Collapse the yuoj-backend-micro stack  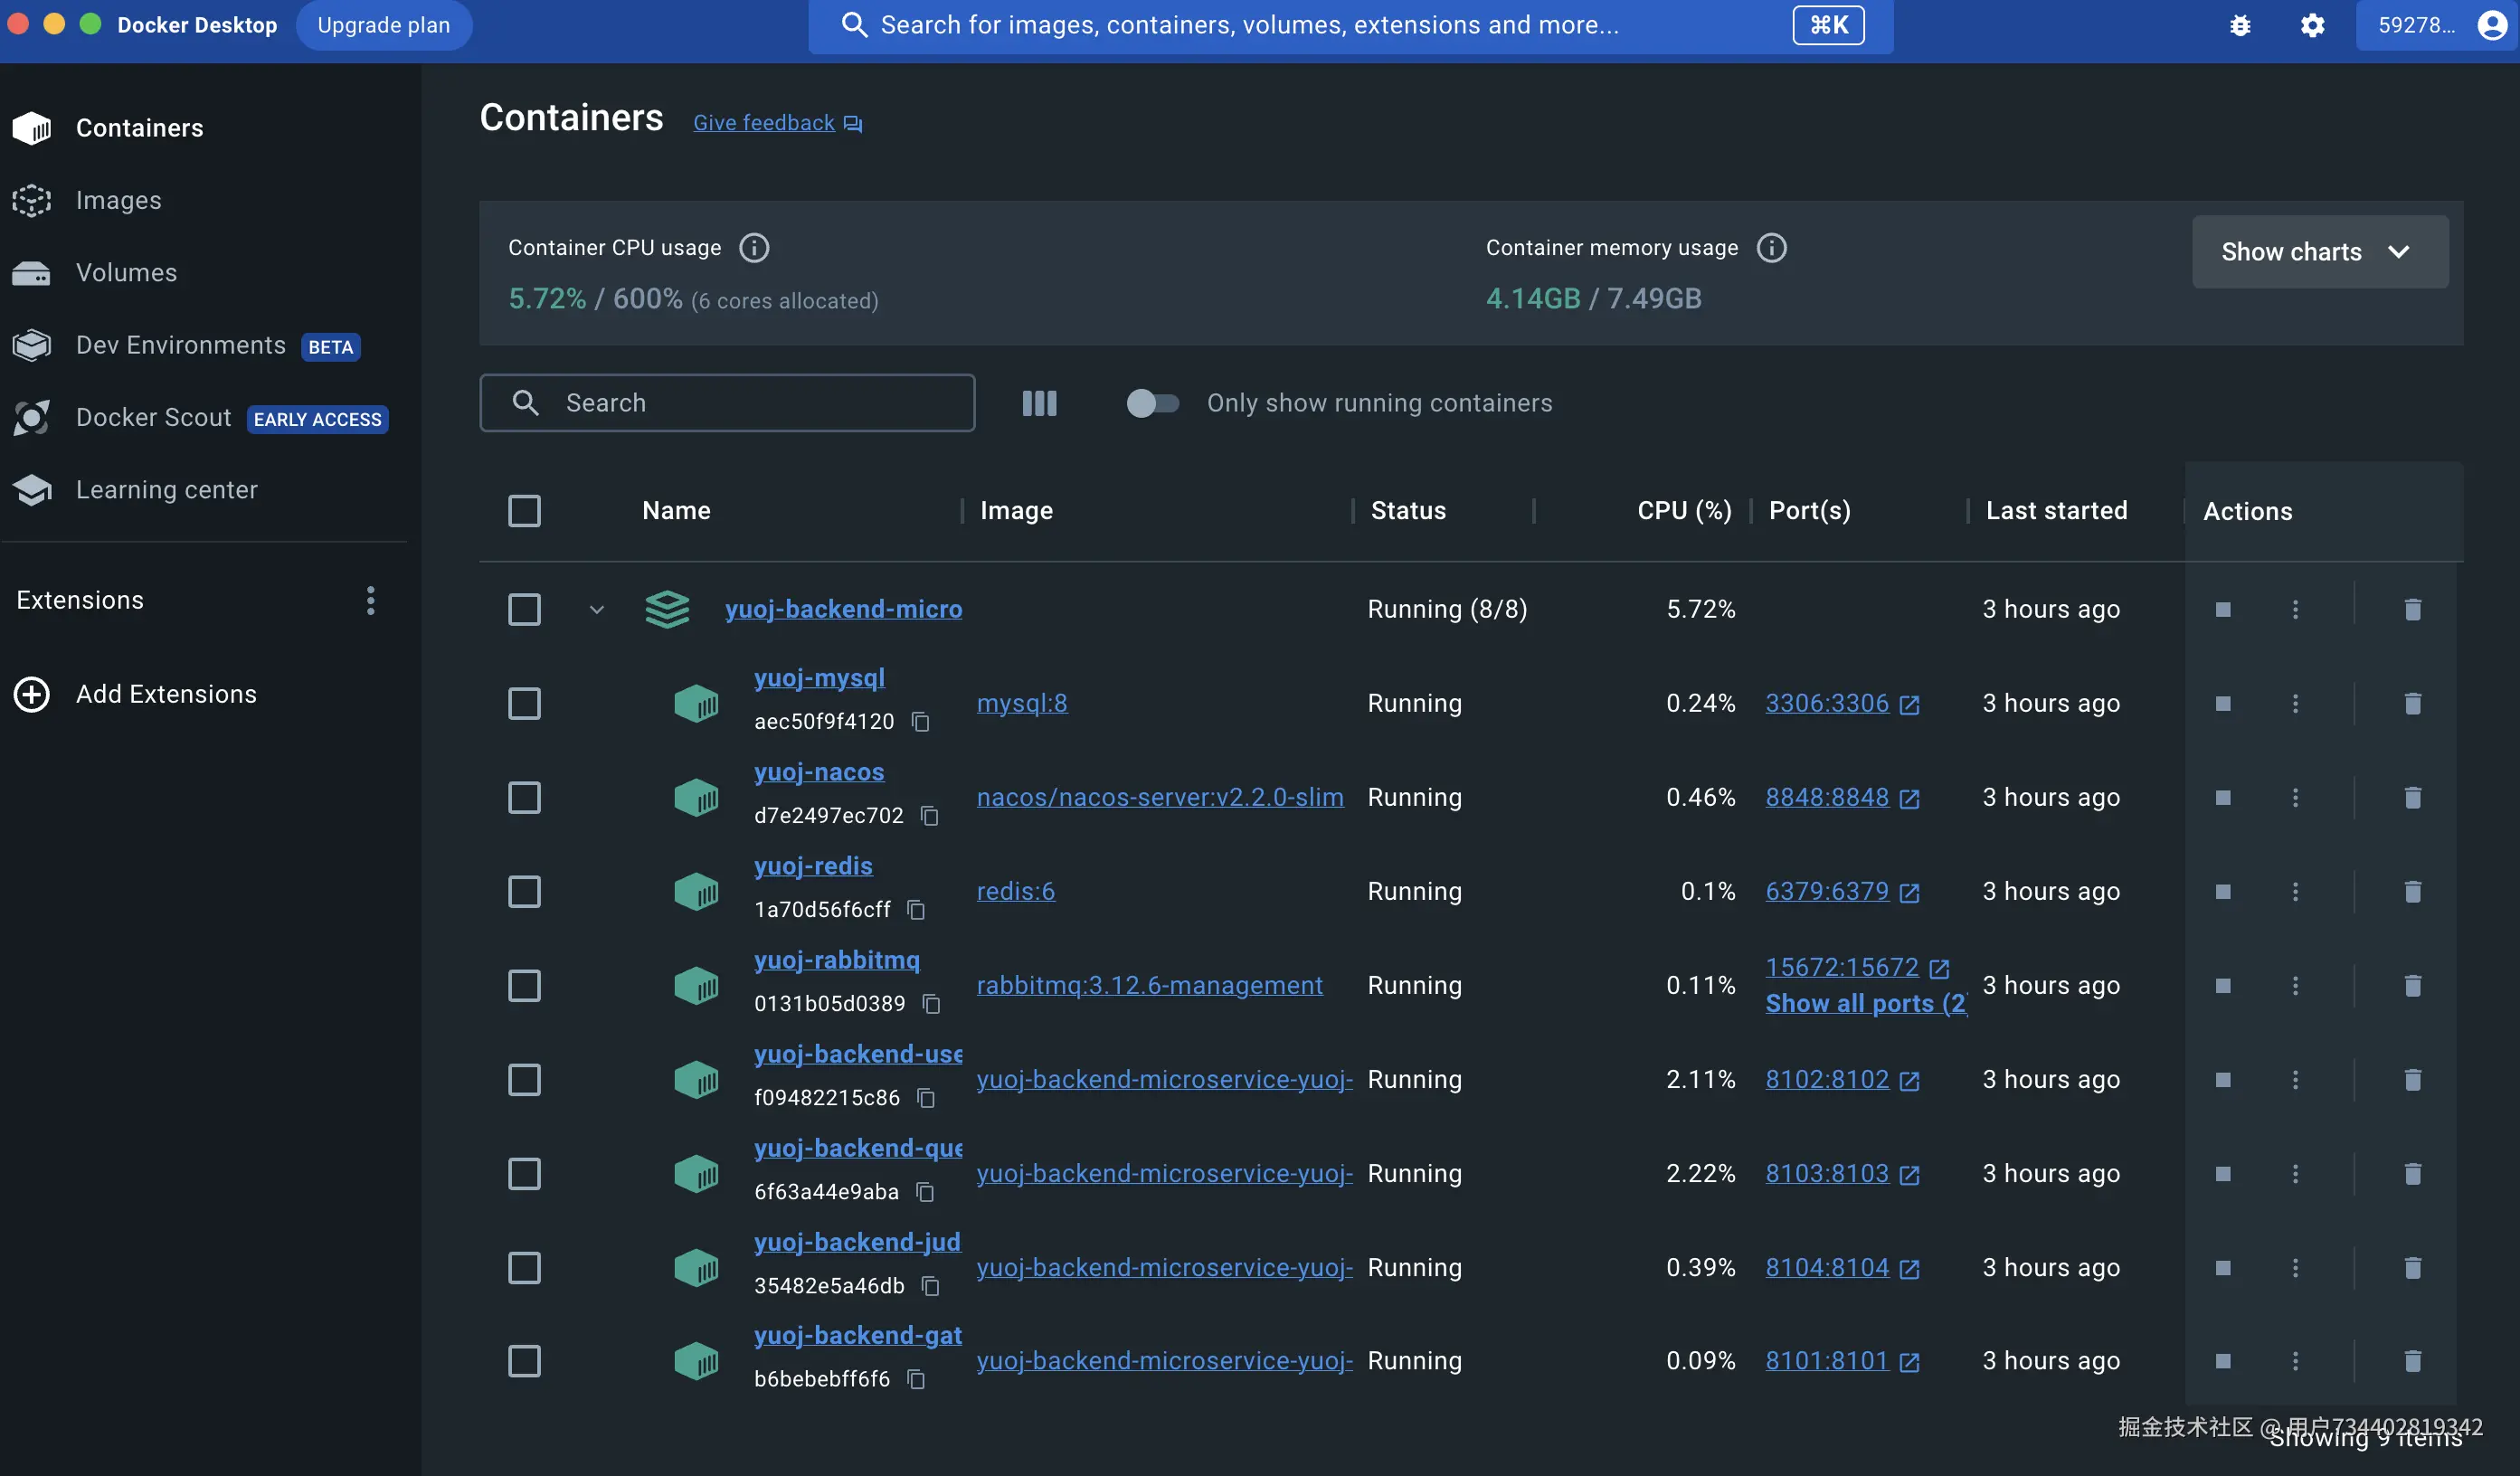pyautogui.click(x=597, y=610)
